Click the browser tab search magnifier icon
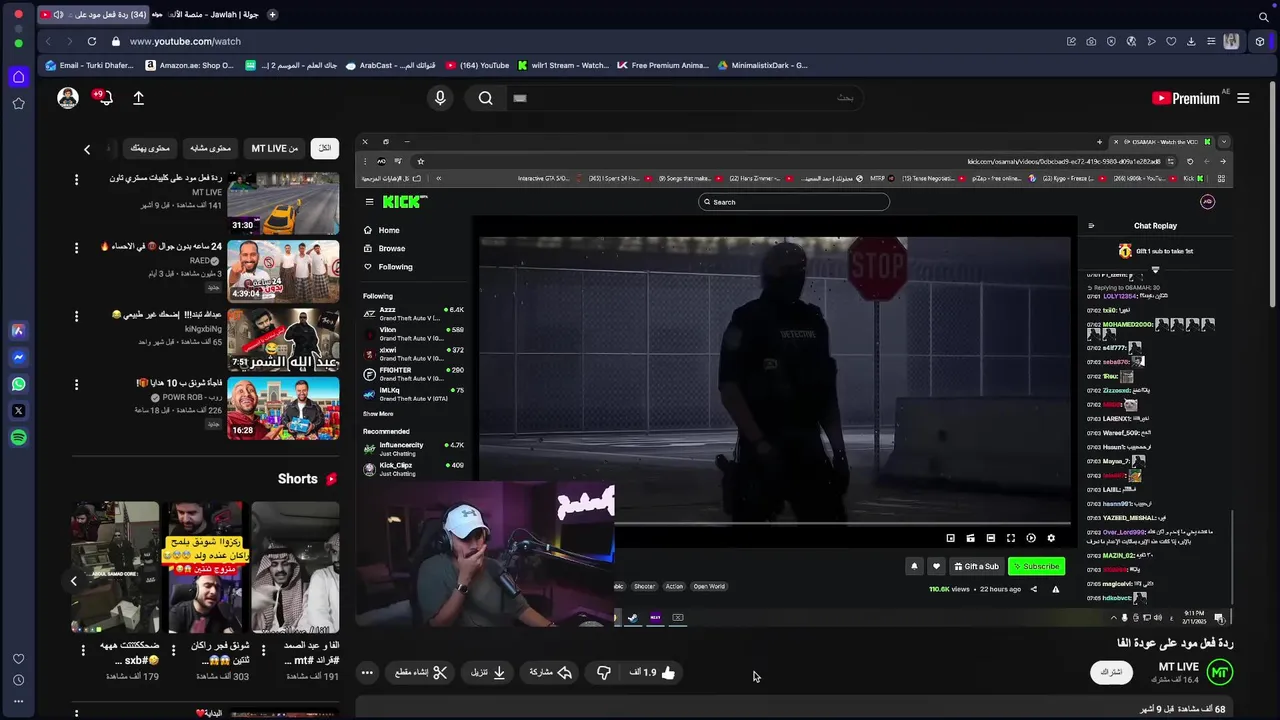This screenshot has width=1280, height=720. tap(1264, 16)
